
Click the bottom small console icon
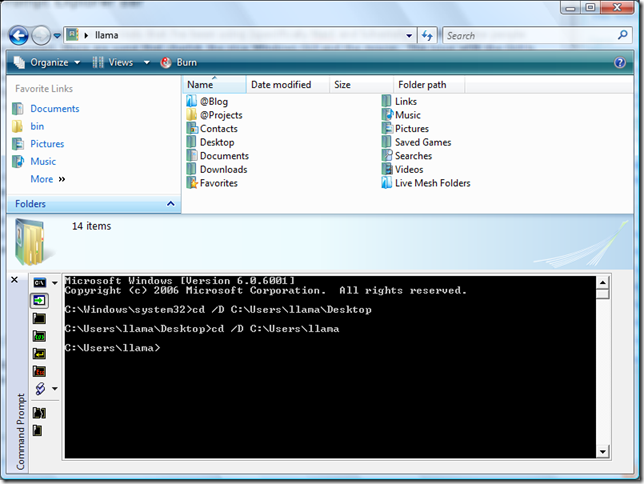tap(37, 431)
